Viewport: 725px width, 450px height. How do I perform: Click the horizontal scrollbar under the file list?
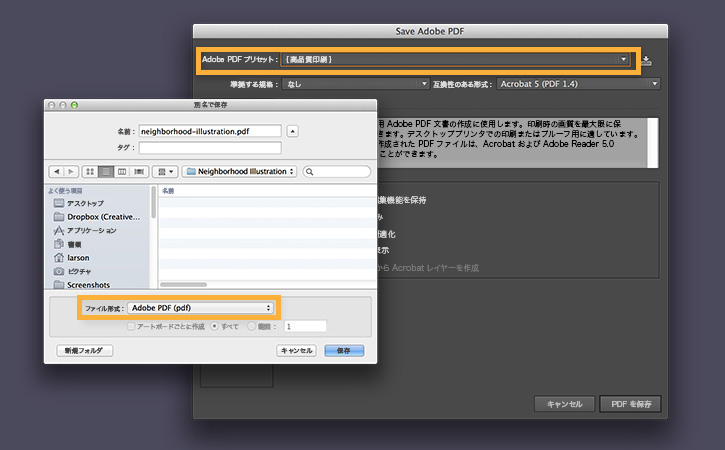pyautogui.click(x=184, y=284)
